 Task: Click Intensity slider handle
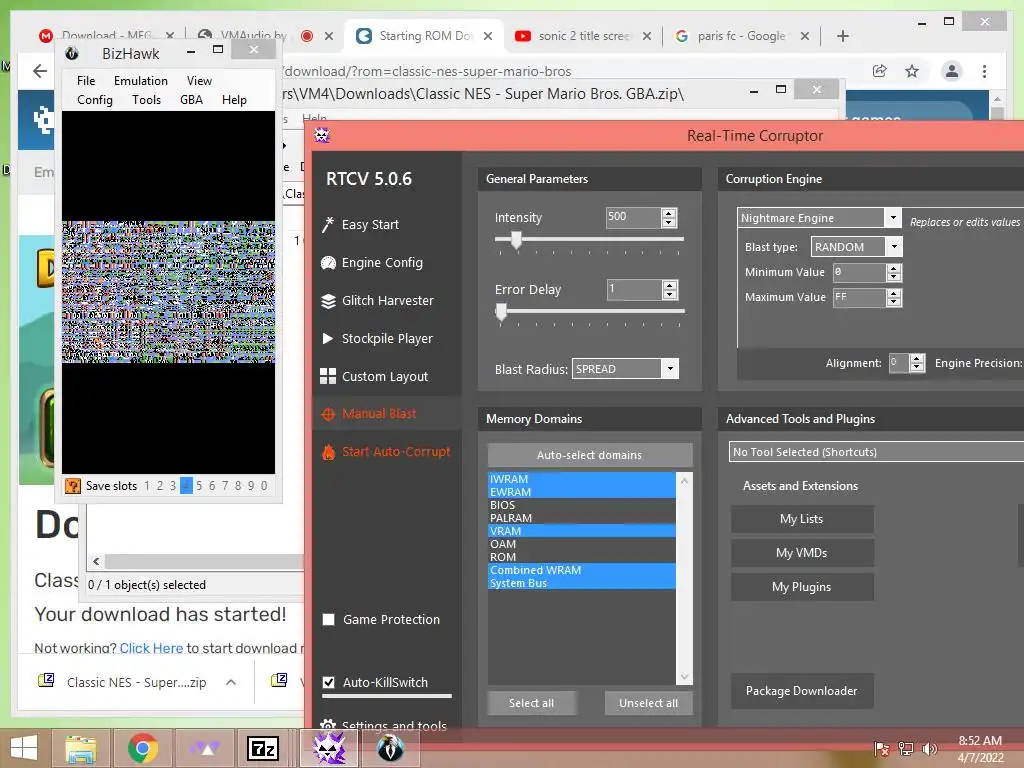tap(516, 240)
